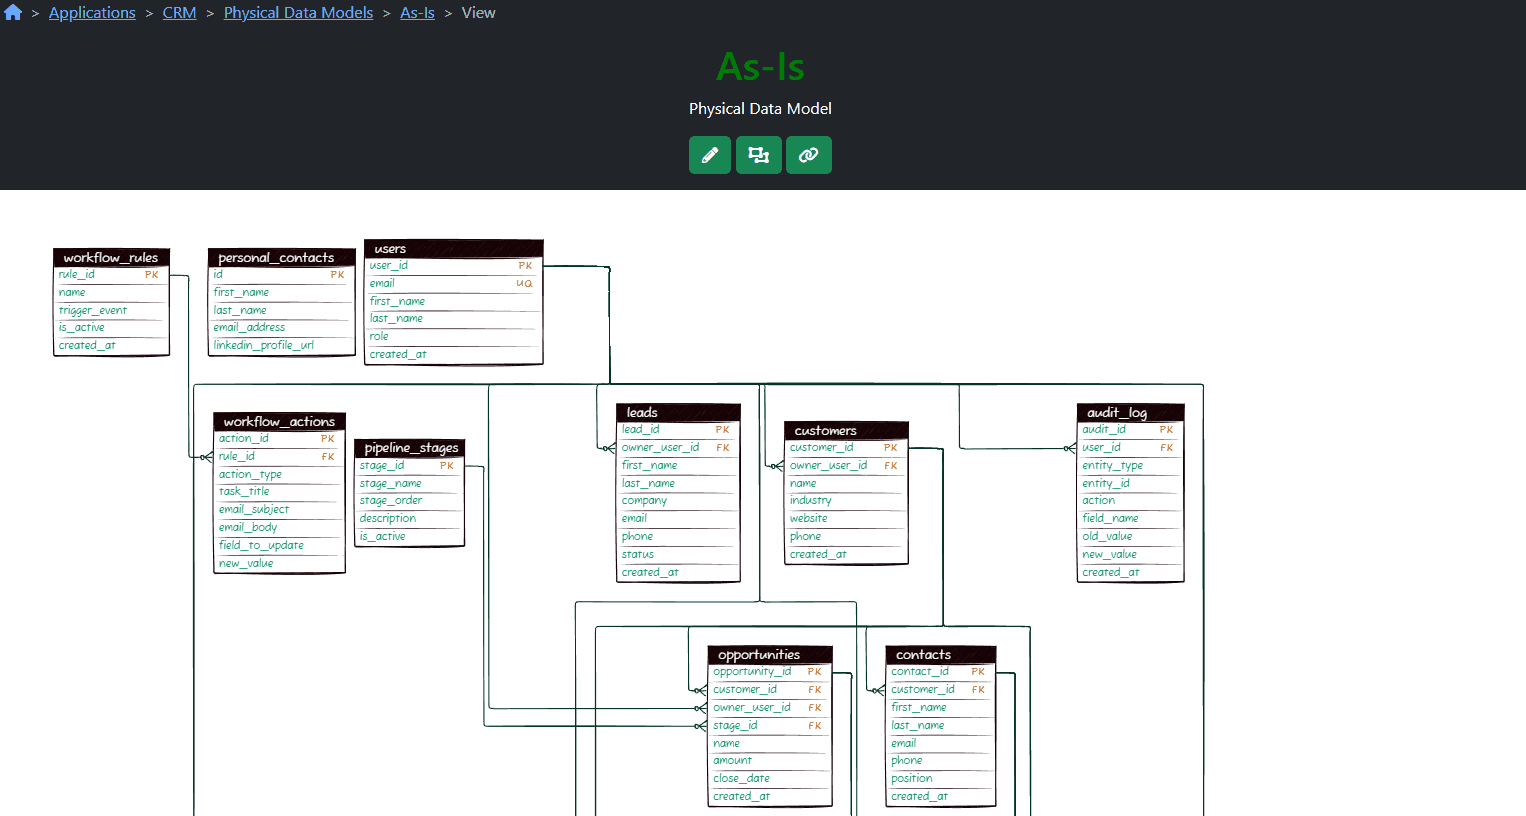Viewport: 1526px width, 816px height.
Task: Click the home icon in breadcrumb
Action: (x=13, y=13)
